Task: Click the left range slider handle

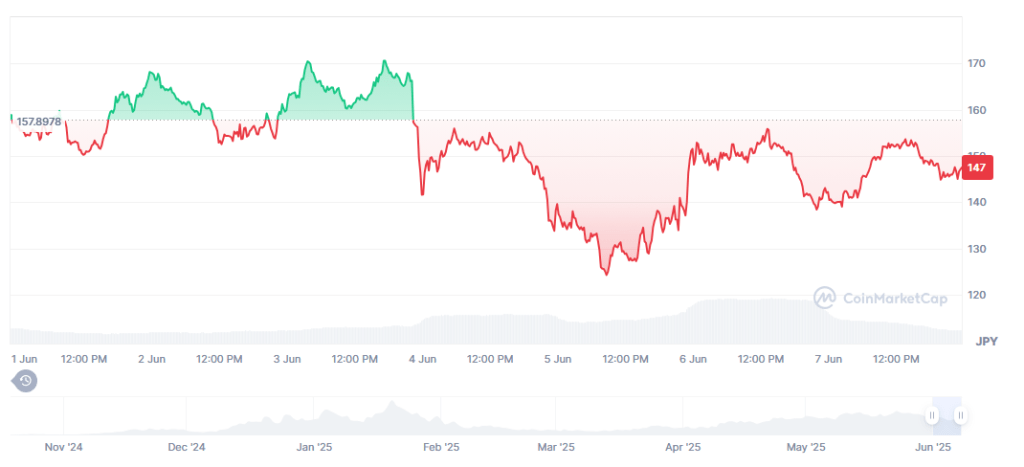Action: [x=932, y=415]
